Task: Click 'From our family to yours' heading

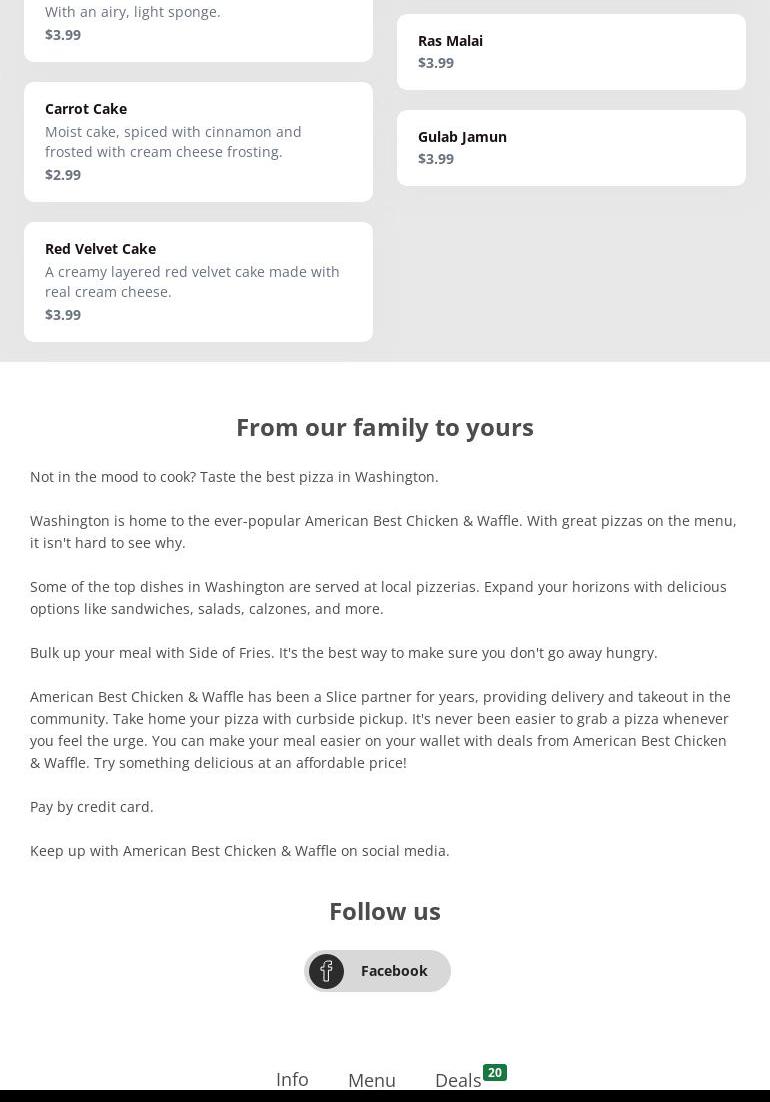Action: tap(385, 427)
